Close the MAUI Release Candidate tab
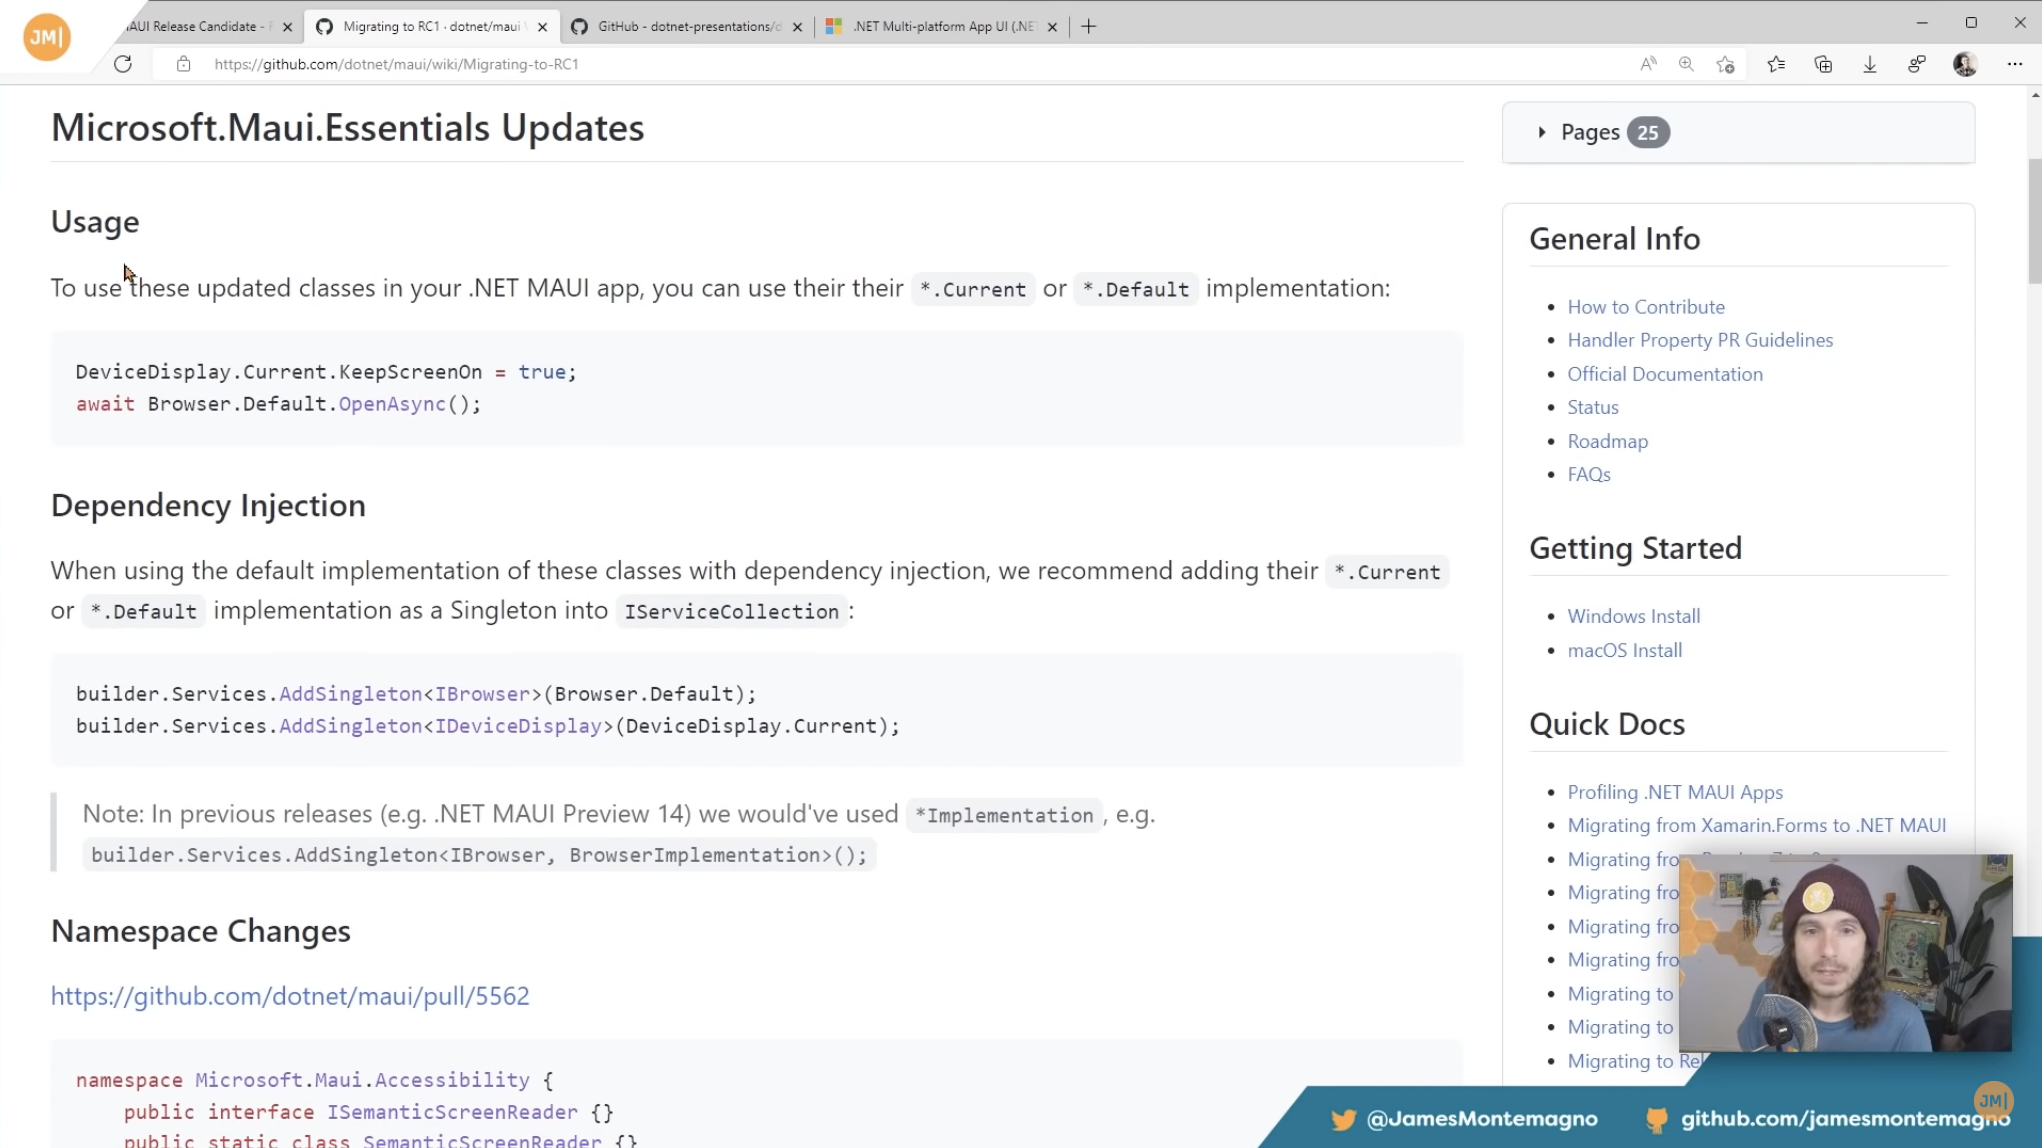Screen dimensions: 2042x1148 [287, 27]
